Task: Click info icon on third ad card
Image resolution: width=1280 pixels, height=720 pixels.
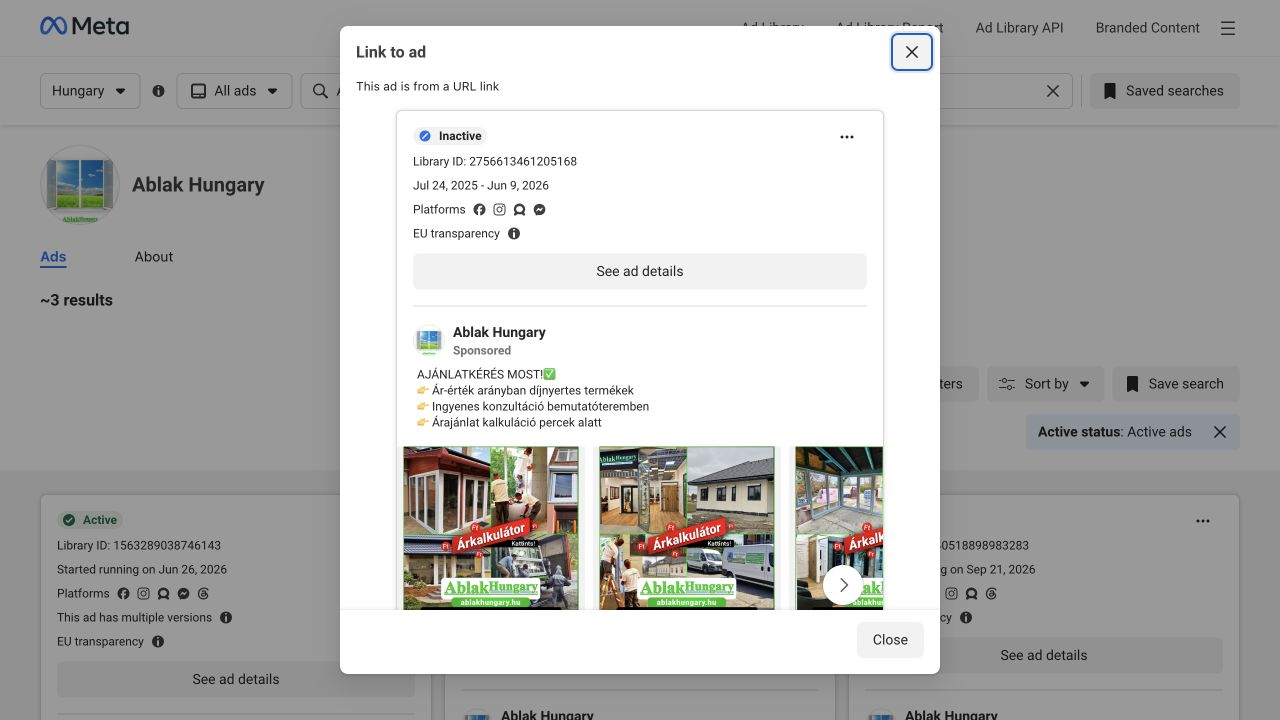Action: click(x=966, y=618)
